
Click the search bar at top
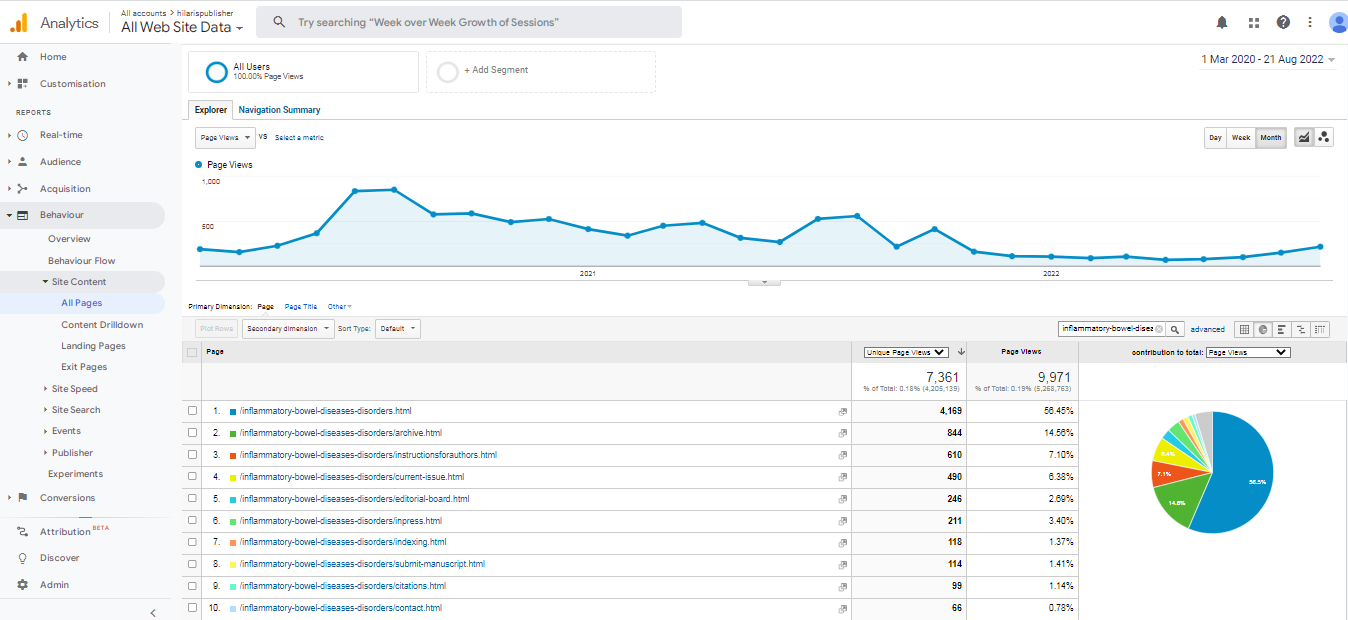[468, 22]
